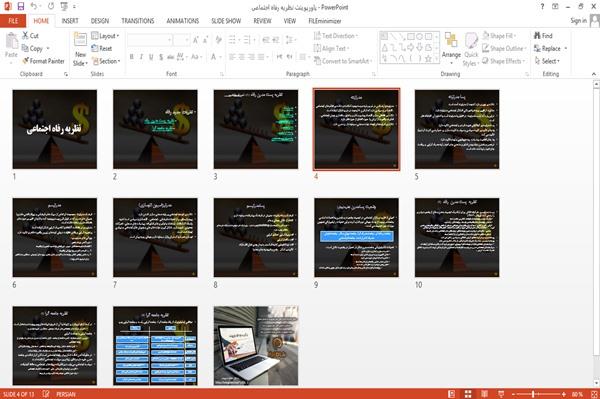Screen dimensions: 600x399
Task: Click the Sign in link
Action: (x=578, y=20)
